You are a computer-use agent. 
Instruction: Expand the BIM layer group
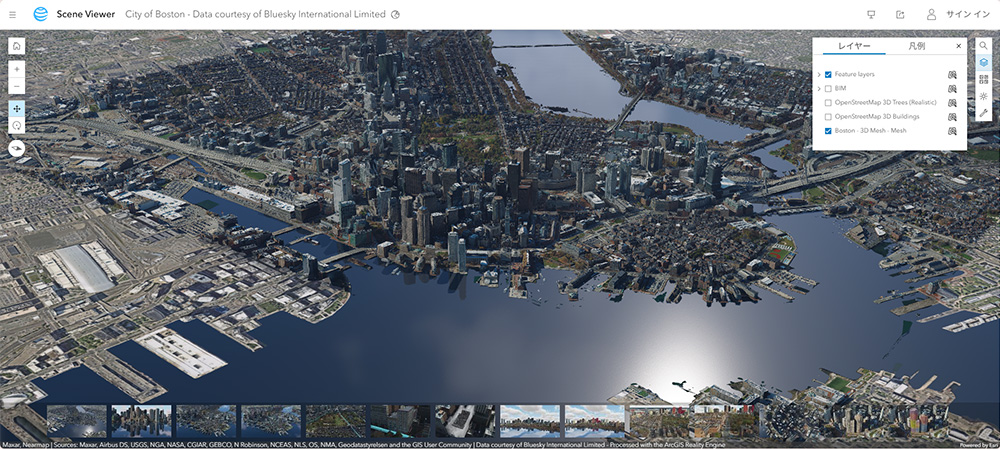818,89
